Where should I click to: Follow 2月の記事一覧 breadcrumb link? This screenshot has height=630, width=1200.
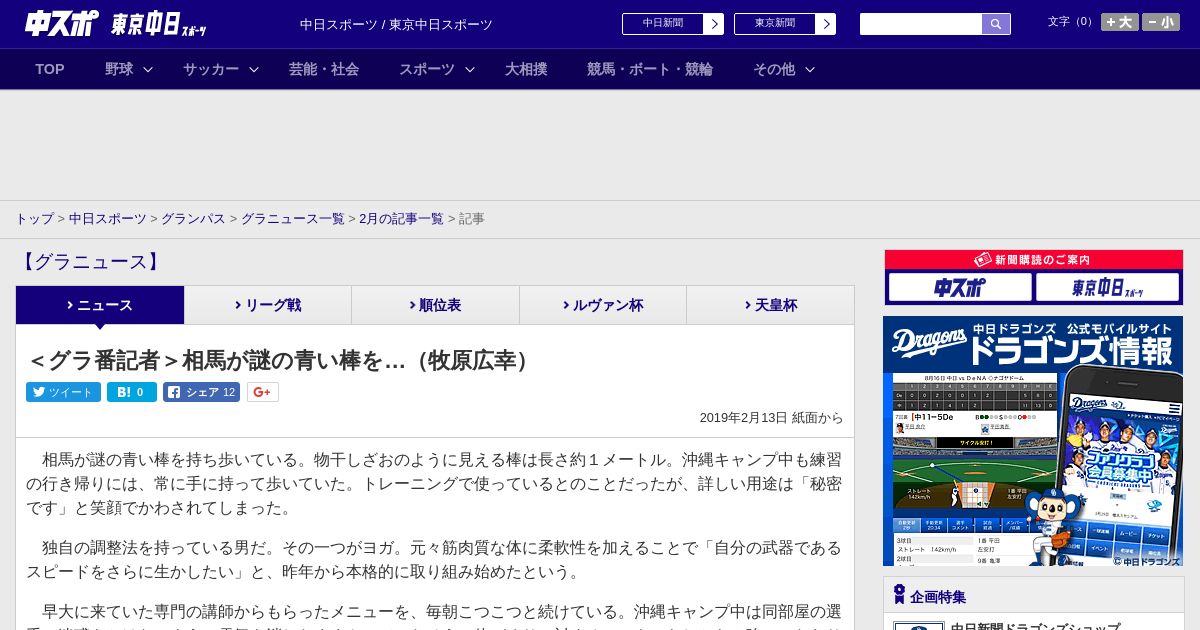[401, 218]
